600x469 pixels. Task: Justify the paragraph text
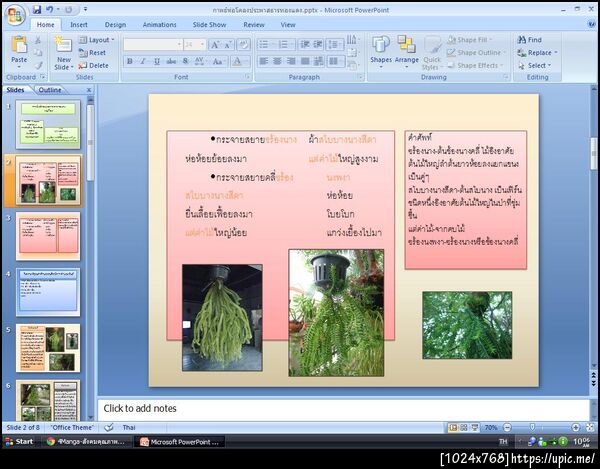[x=305, y=61]
